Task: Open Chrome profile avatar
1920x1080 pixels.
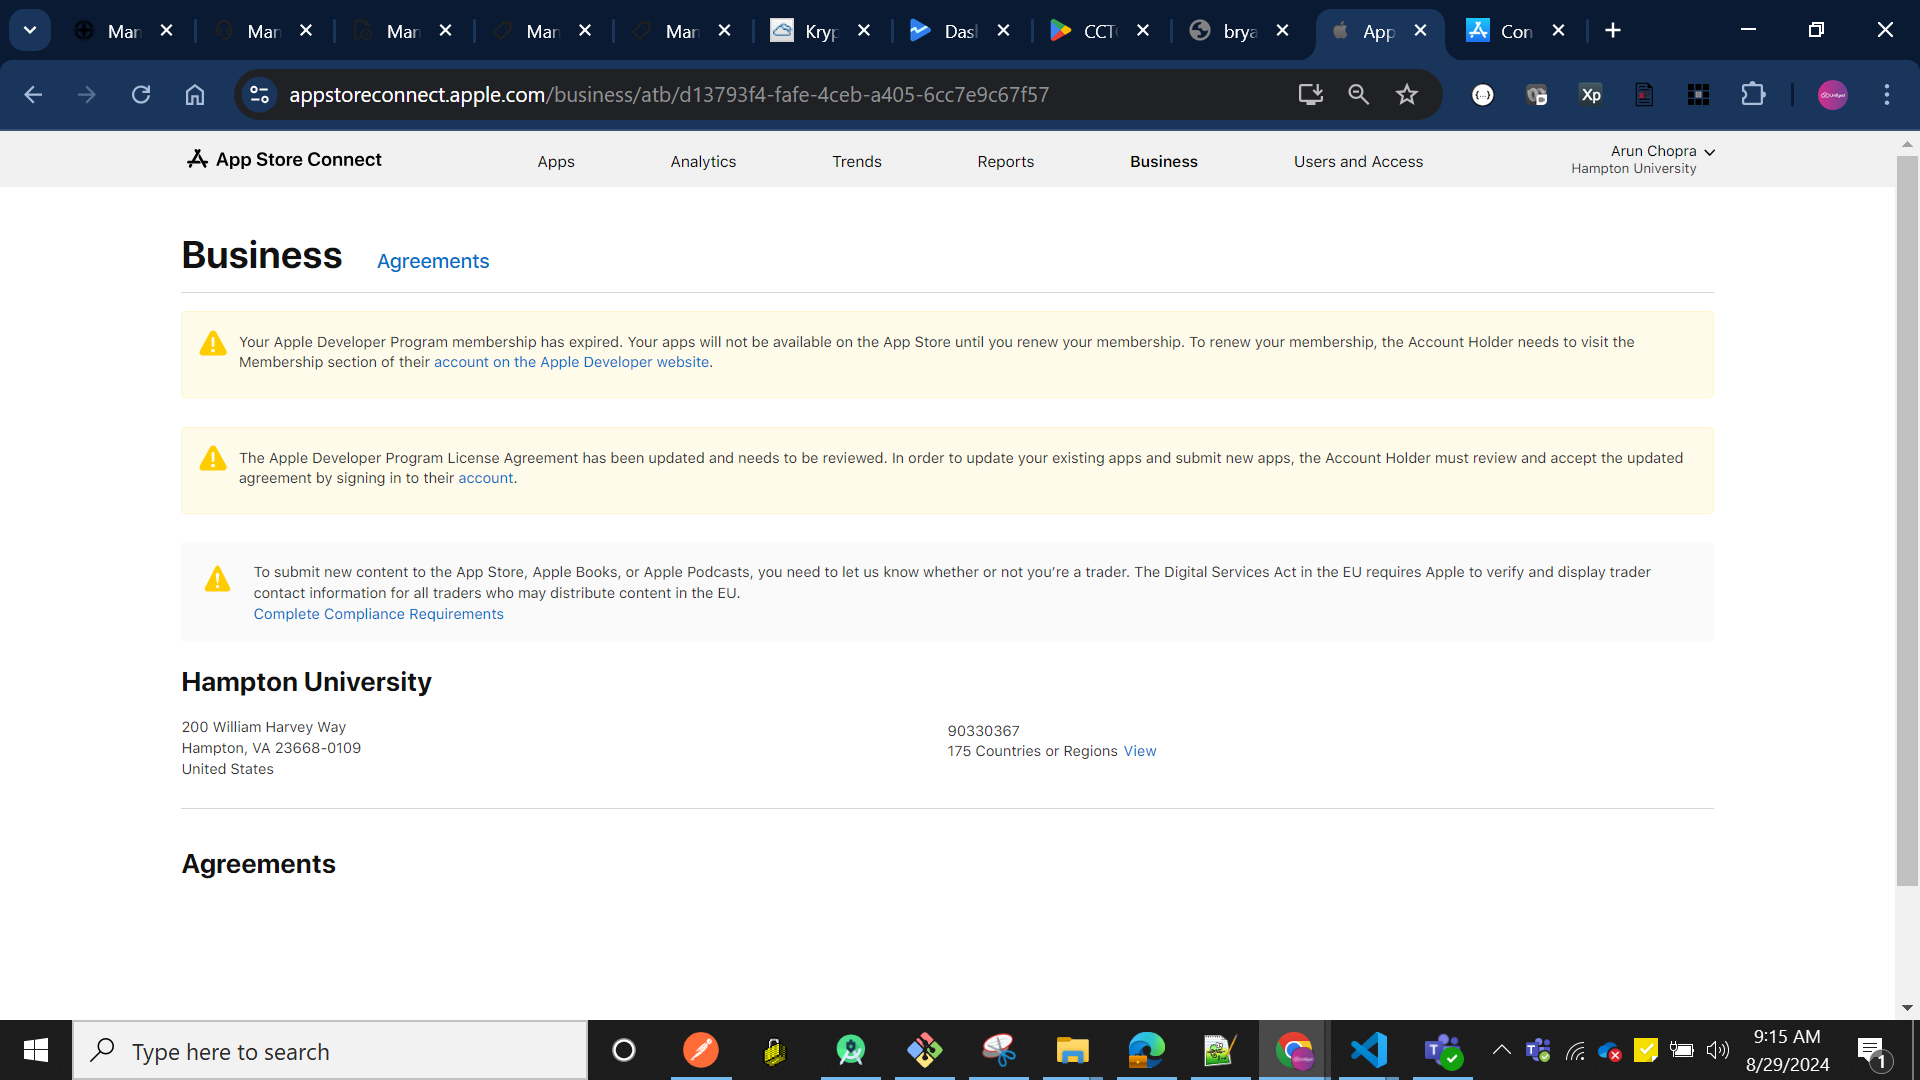Action: pos(1832,95)
